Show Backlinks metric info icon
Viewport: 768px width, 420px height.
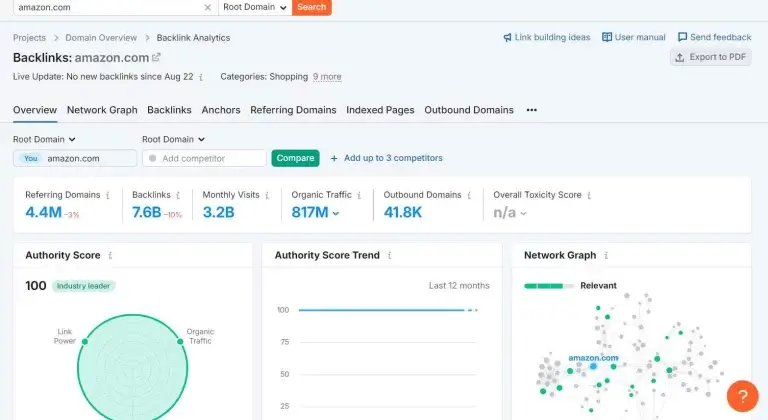(x=178, y=196)
